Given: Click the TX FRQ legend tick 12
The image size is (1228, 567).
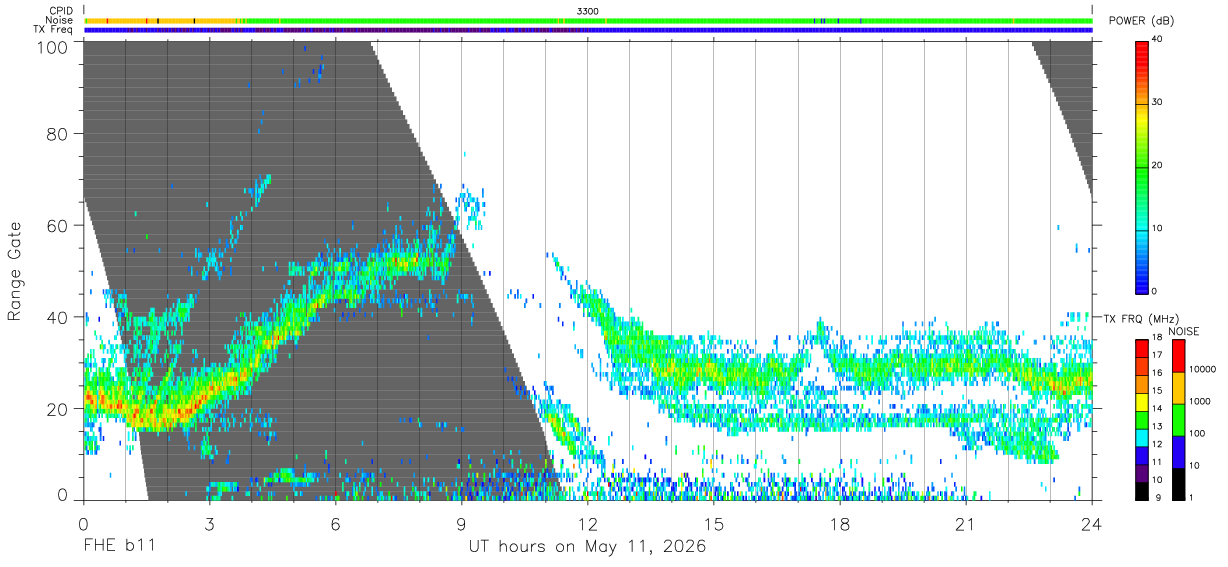Looking at the screenshot, I should point(1159,443).
